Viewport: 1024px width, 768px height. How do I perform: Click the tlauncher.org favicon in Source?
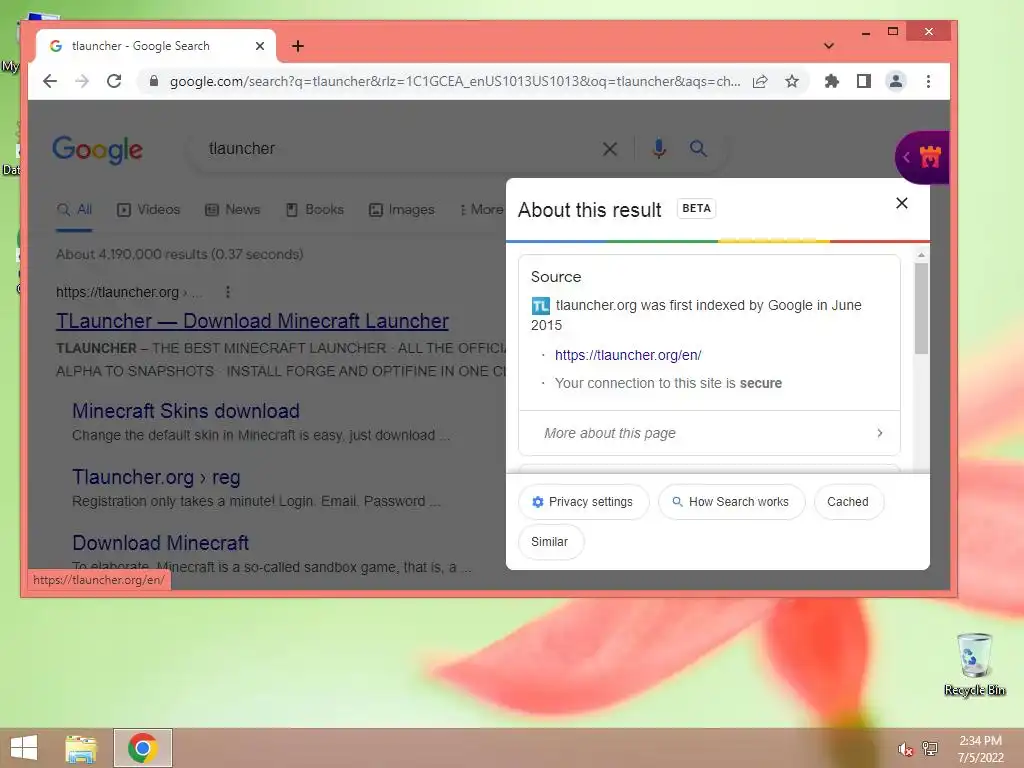click(541, 306)
